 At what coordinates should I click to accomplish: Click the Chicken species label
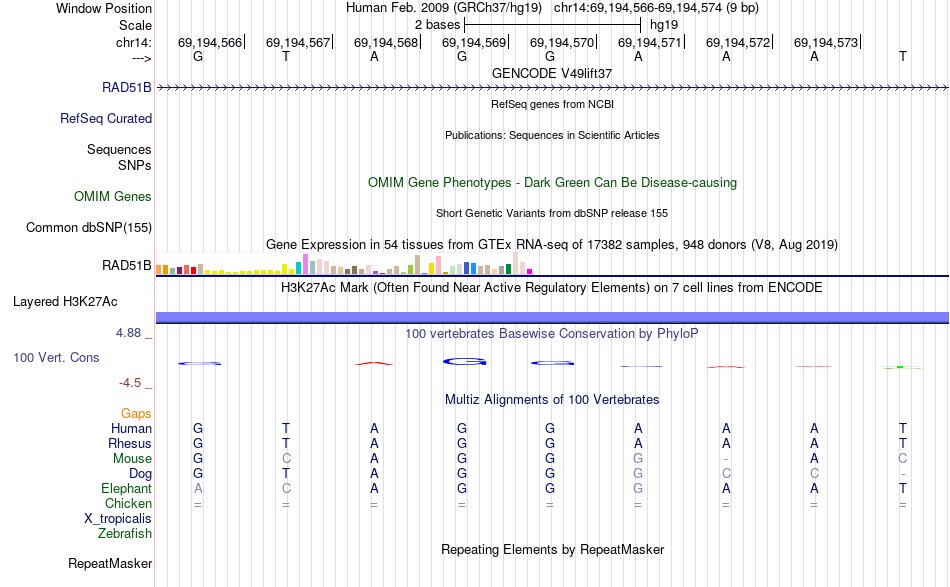(128, 504)
